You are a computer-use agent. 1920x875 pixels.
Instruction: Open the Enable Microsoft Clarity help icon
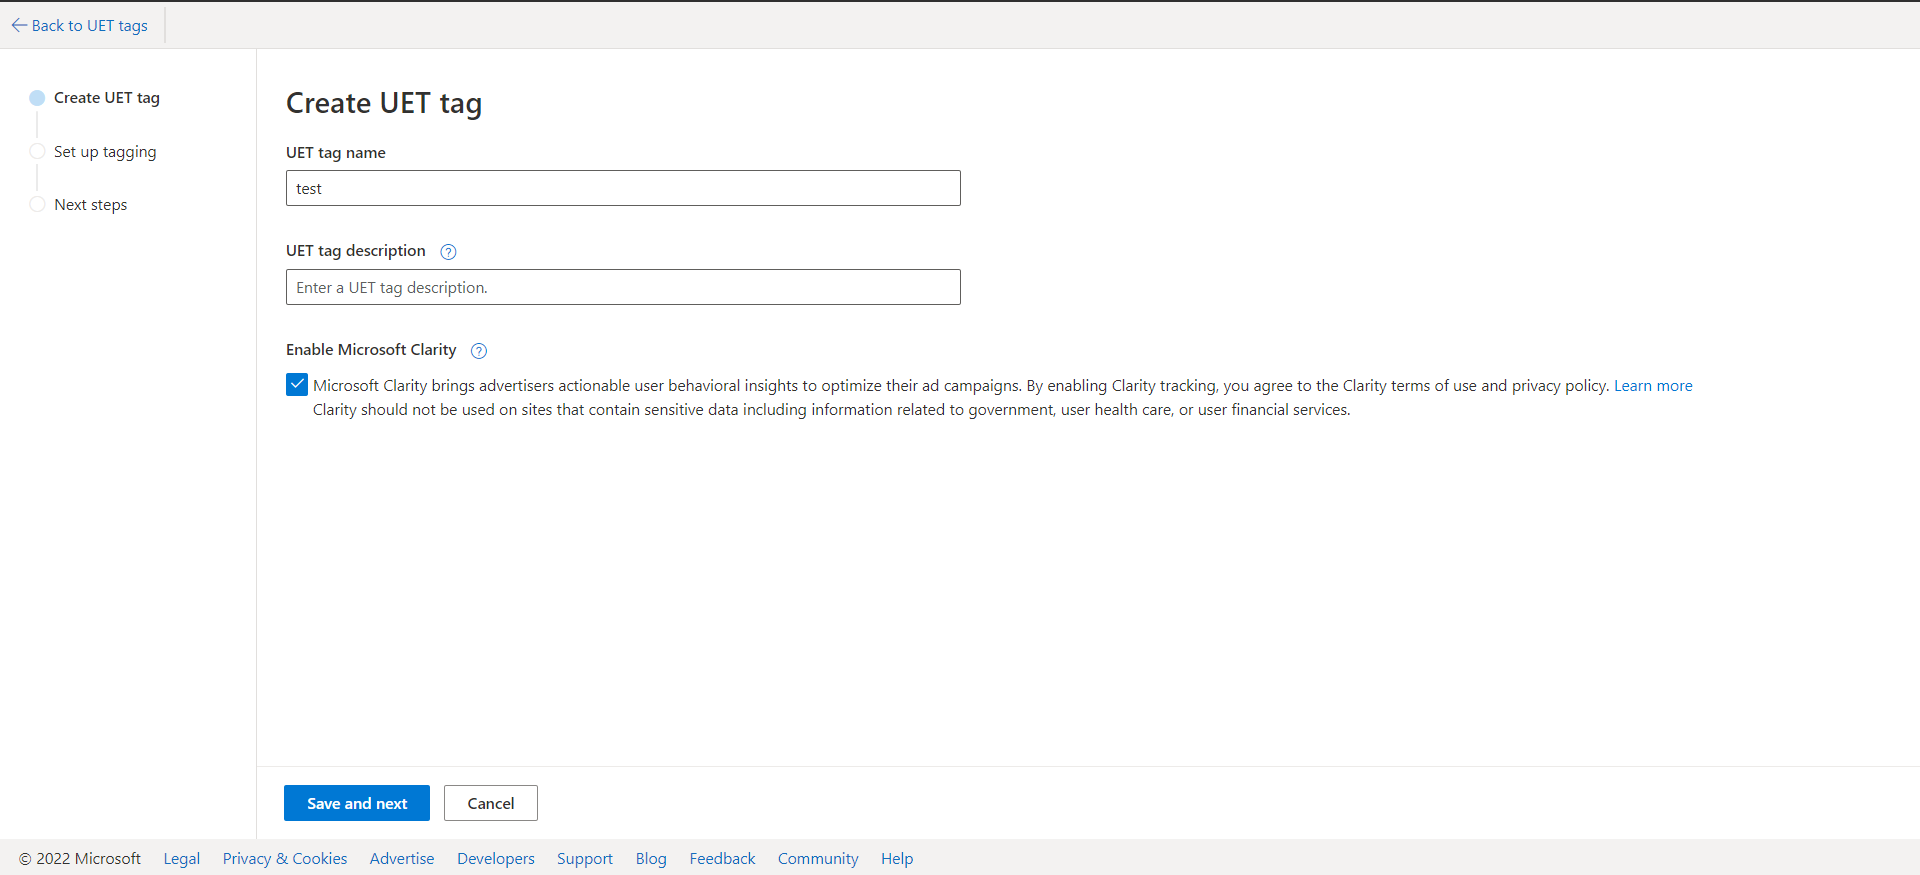(x=479, y=351)
